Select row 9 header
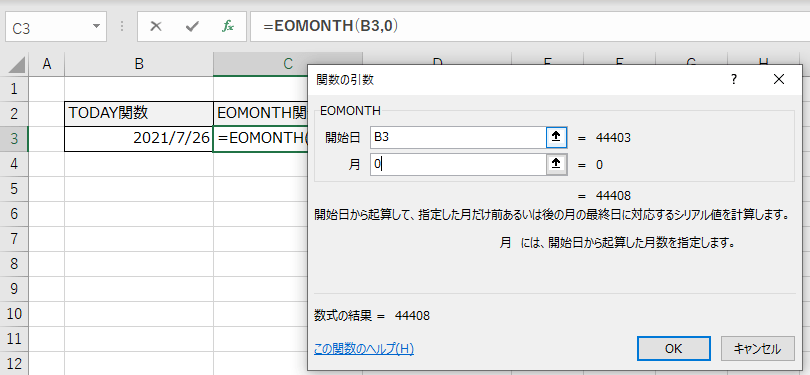 tap(14, 289)
